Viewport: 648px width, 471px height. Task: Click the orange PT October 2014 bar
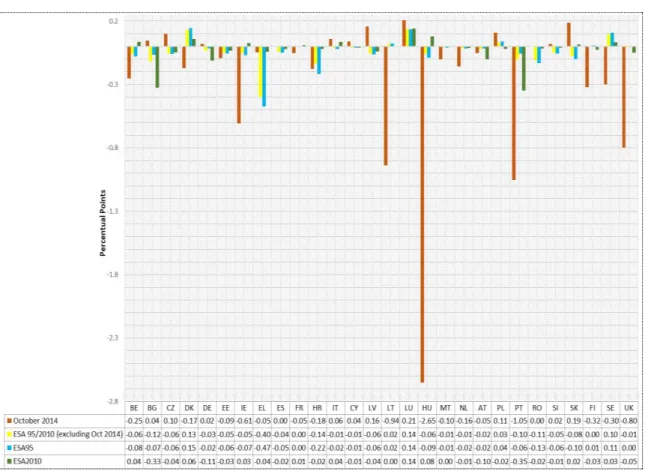[514, 113]
